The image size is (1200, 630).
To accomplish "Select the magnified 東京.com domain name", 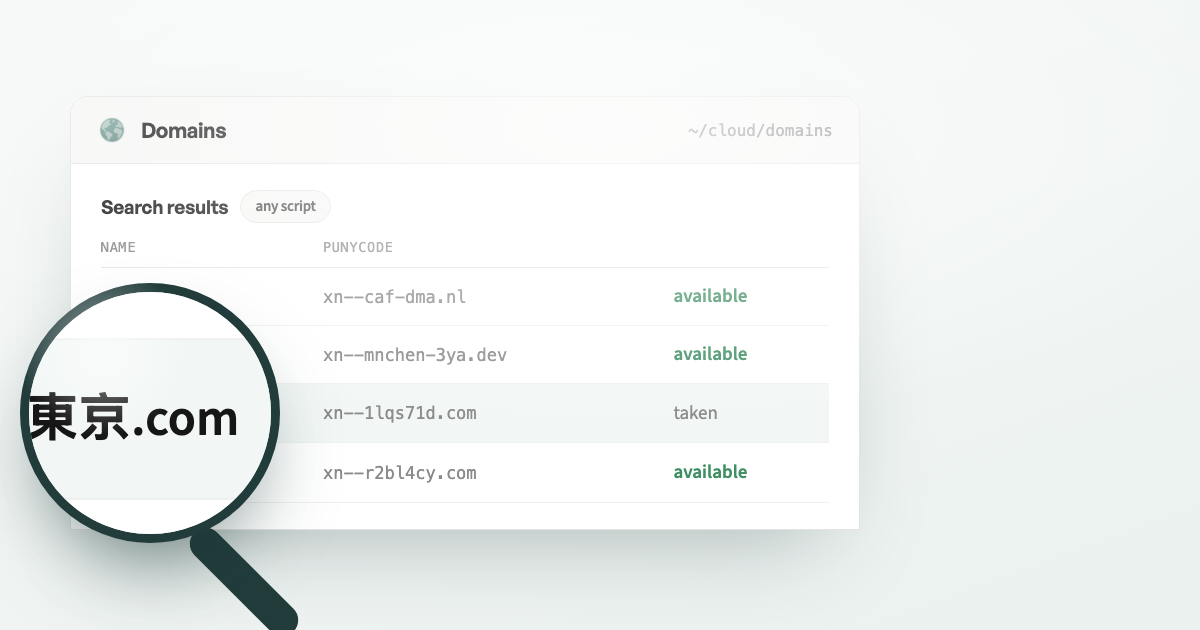I will point(133,417).
